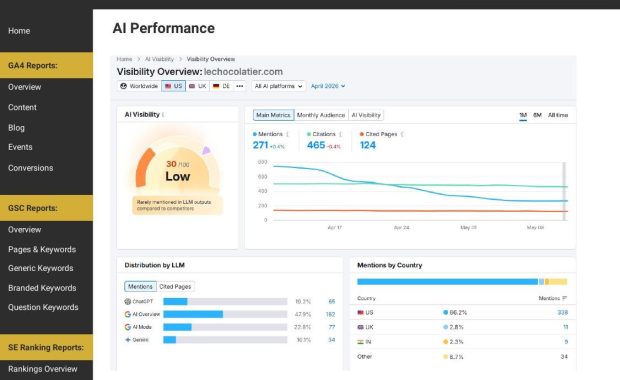The image size is (620, 380).
Task: Toggle the Citations series legend dot
Action: pos(309,134)
